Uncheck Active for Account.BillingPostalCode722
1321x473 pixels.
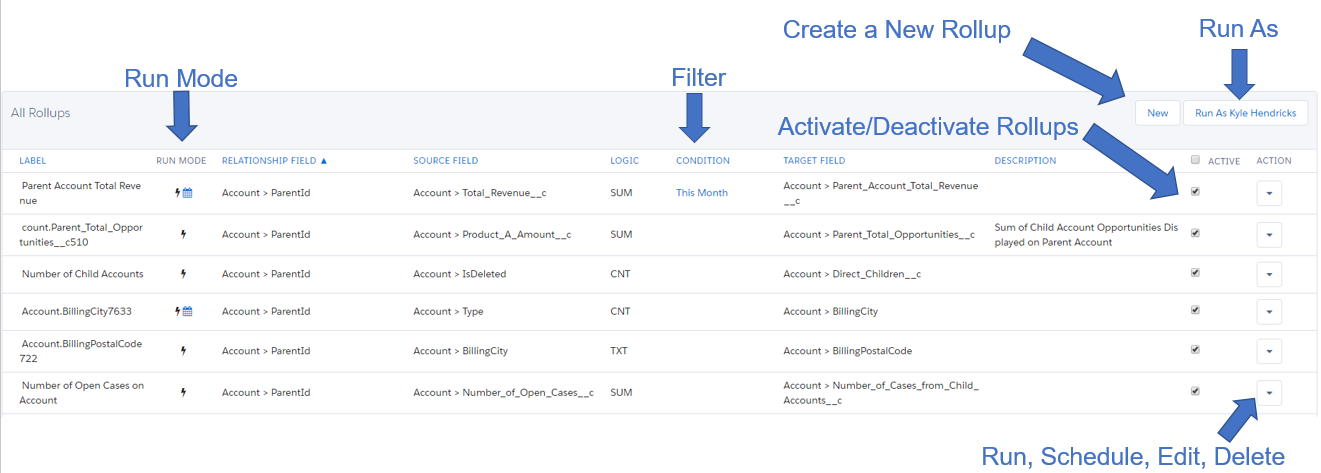(1195, 350)
